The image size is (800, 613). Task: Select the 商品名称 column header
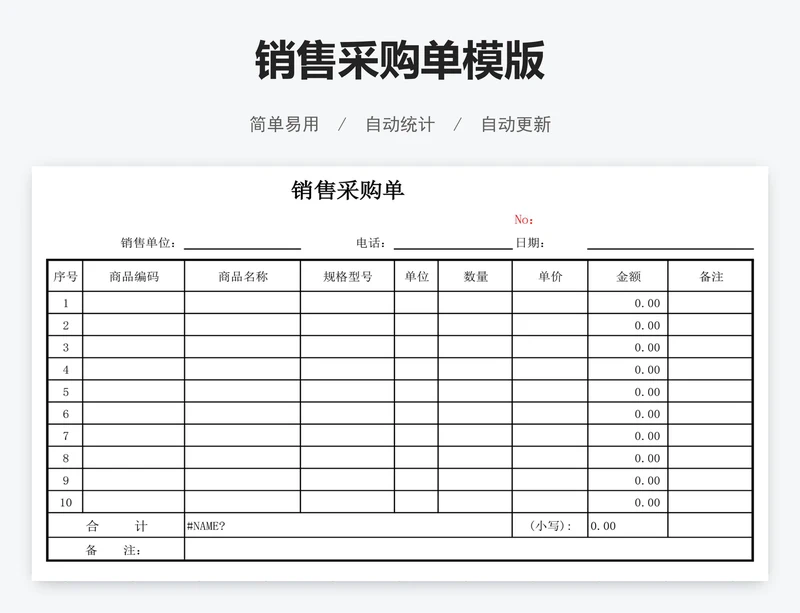click(243, 276)
